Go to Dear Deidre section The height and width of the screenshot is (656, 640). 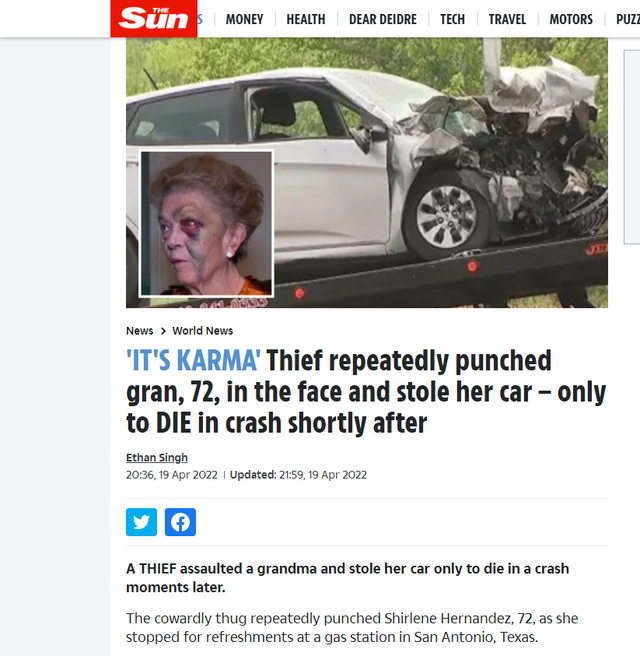(383, 19)
